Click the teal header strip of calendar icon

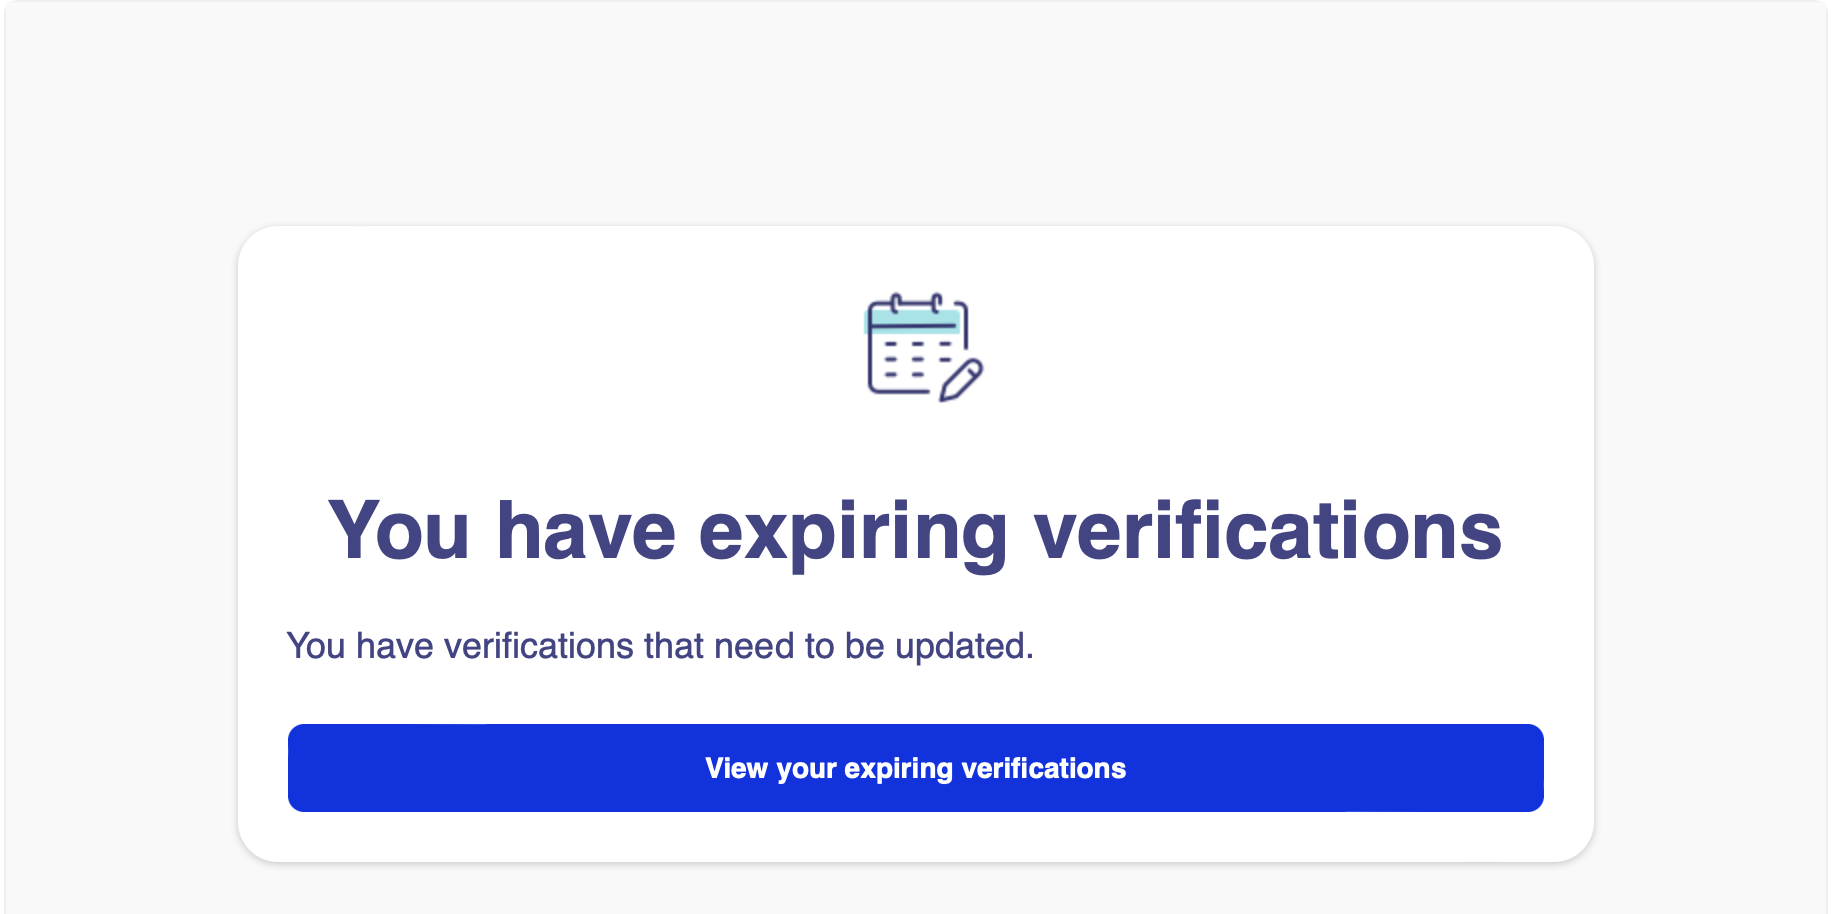pyautogui.click(x=913, y=320)
